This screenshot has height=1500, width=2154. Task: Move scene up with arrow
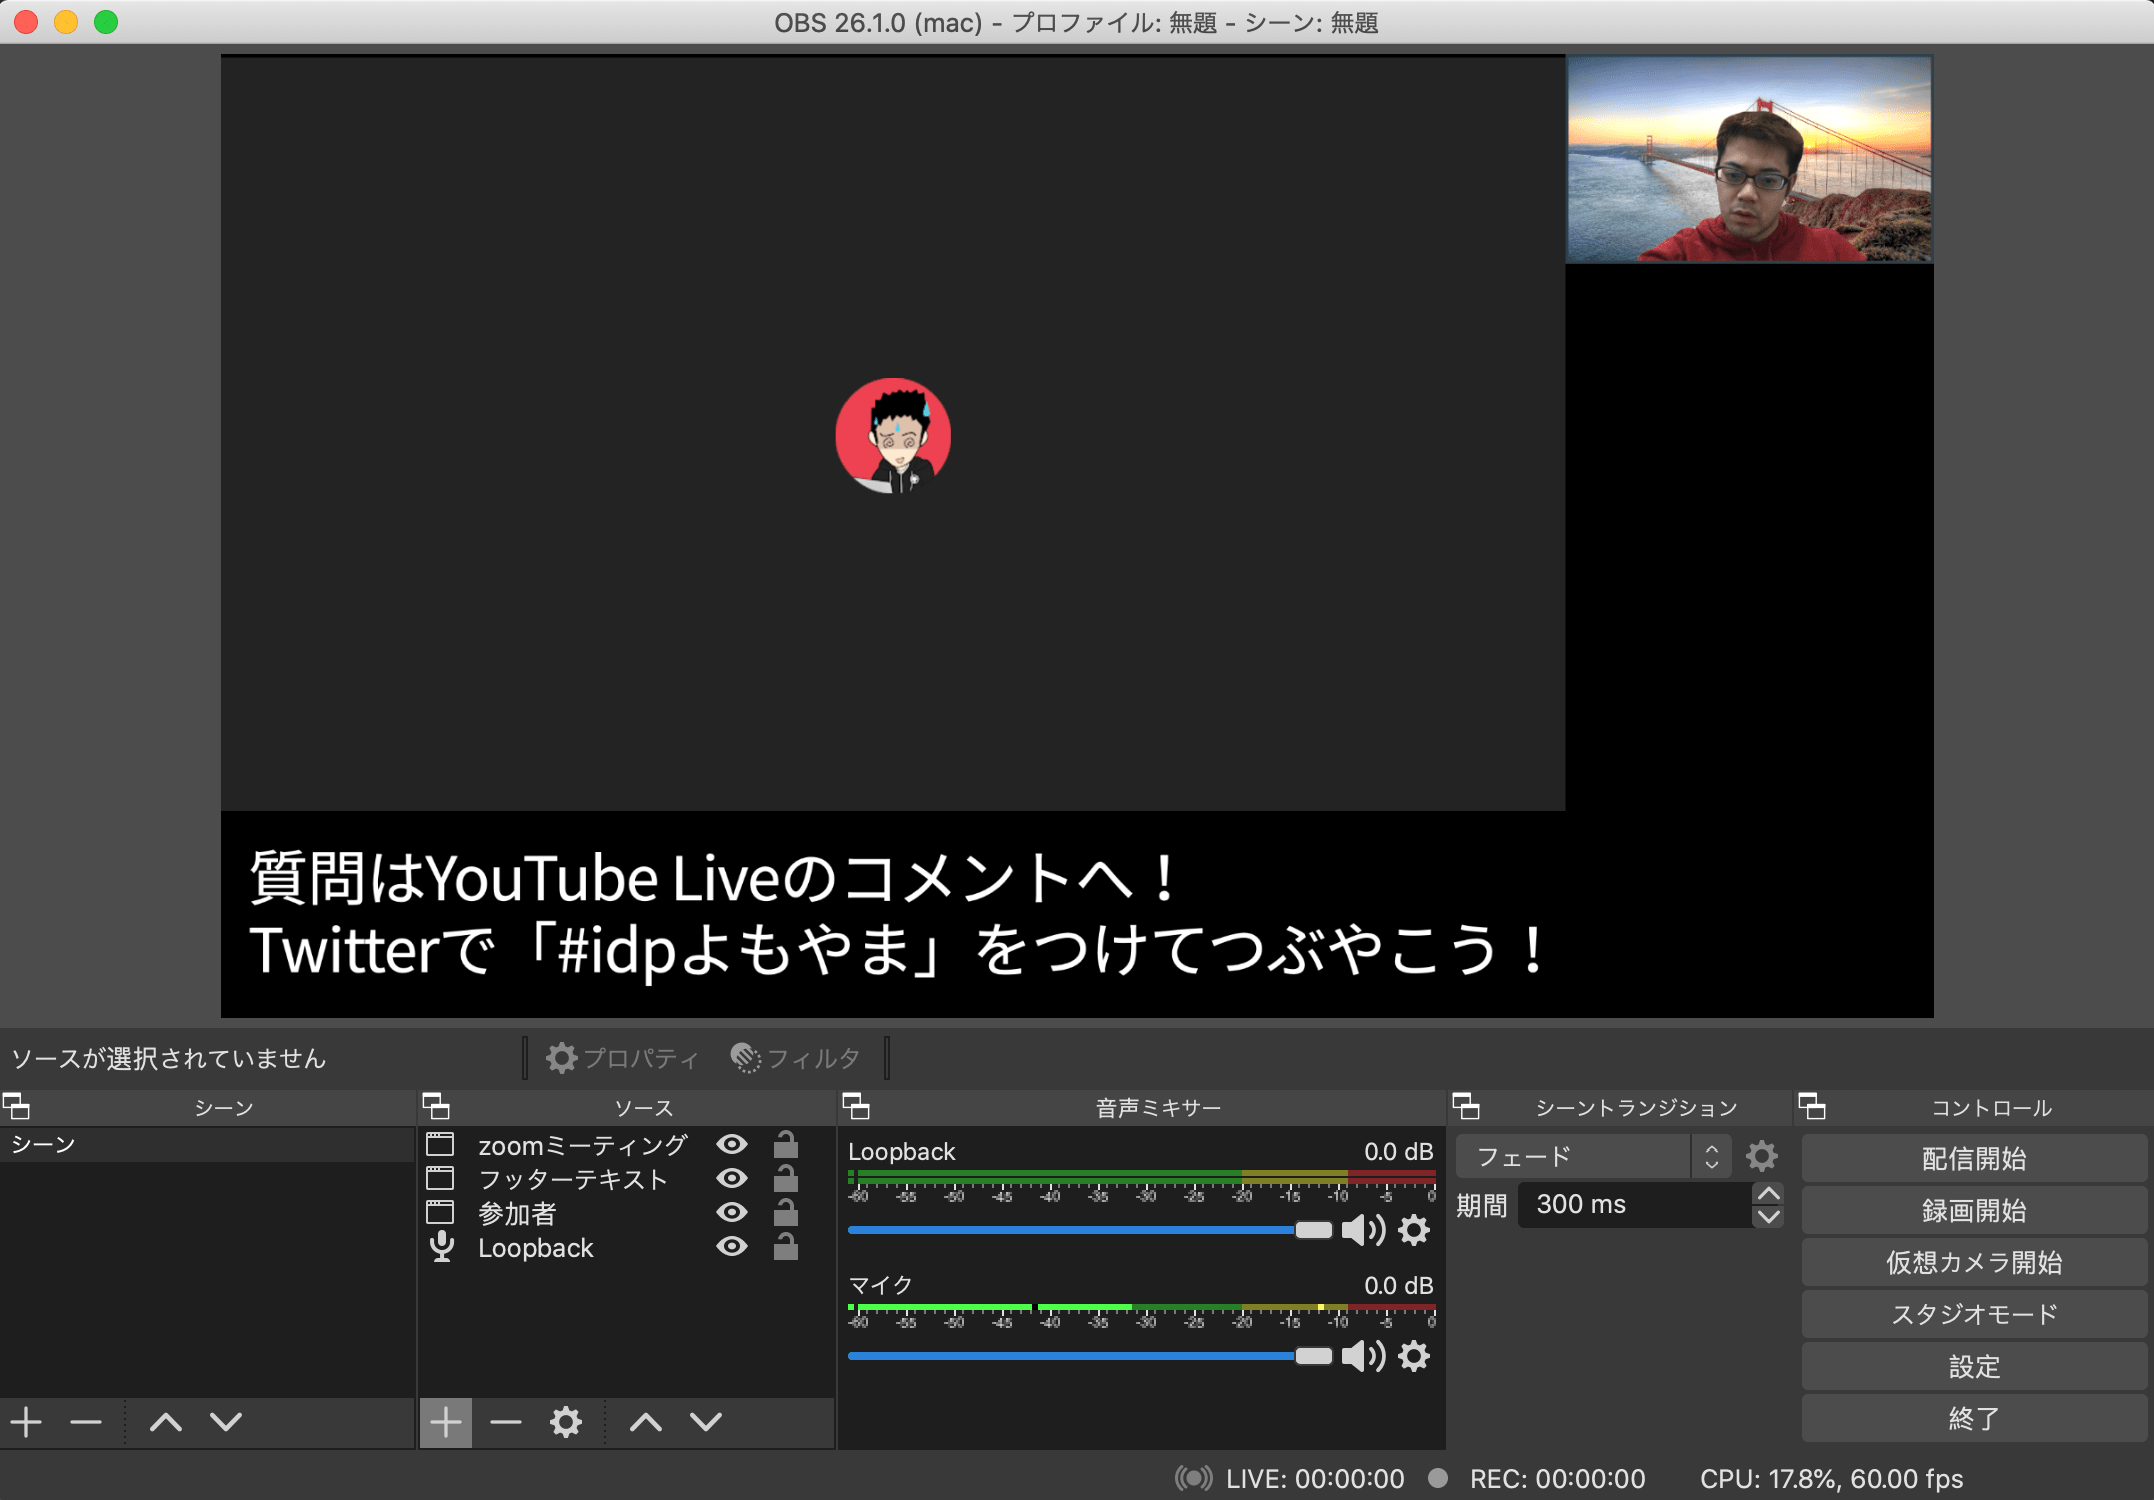(x=166, y=1422)
